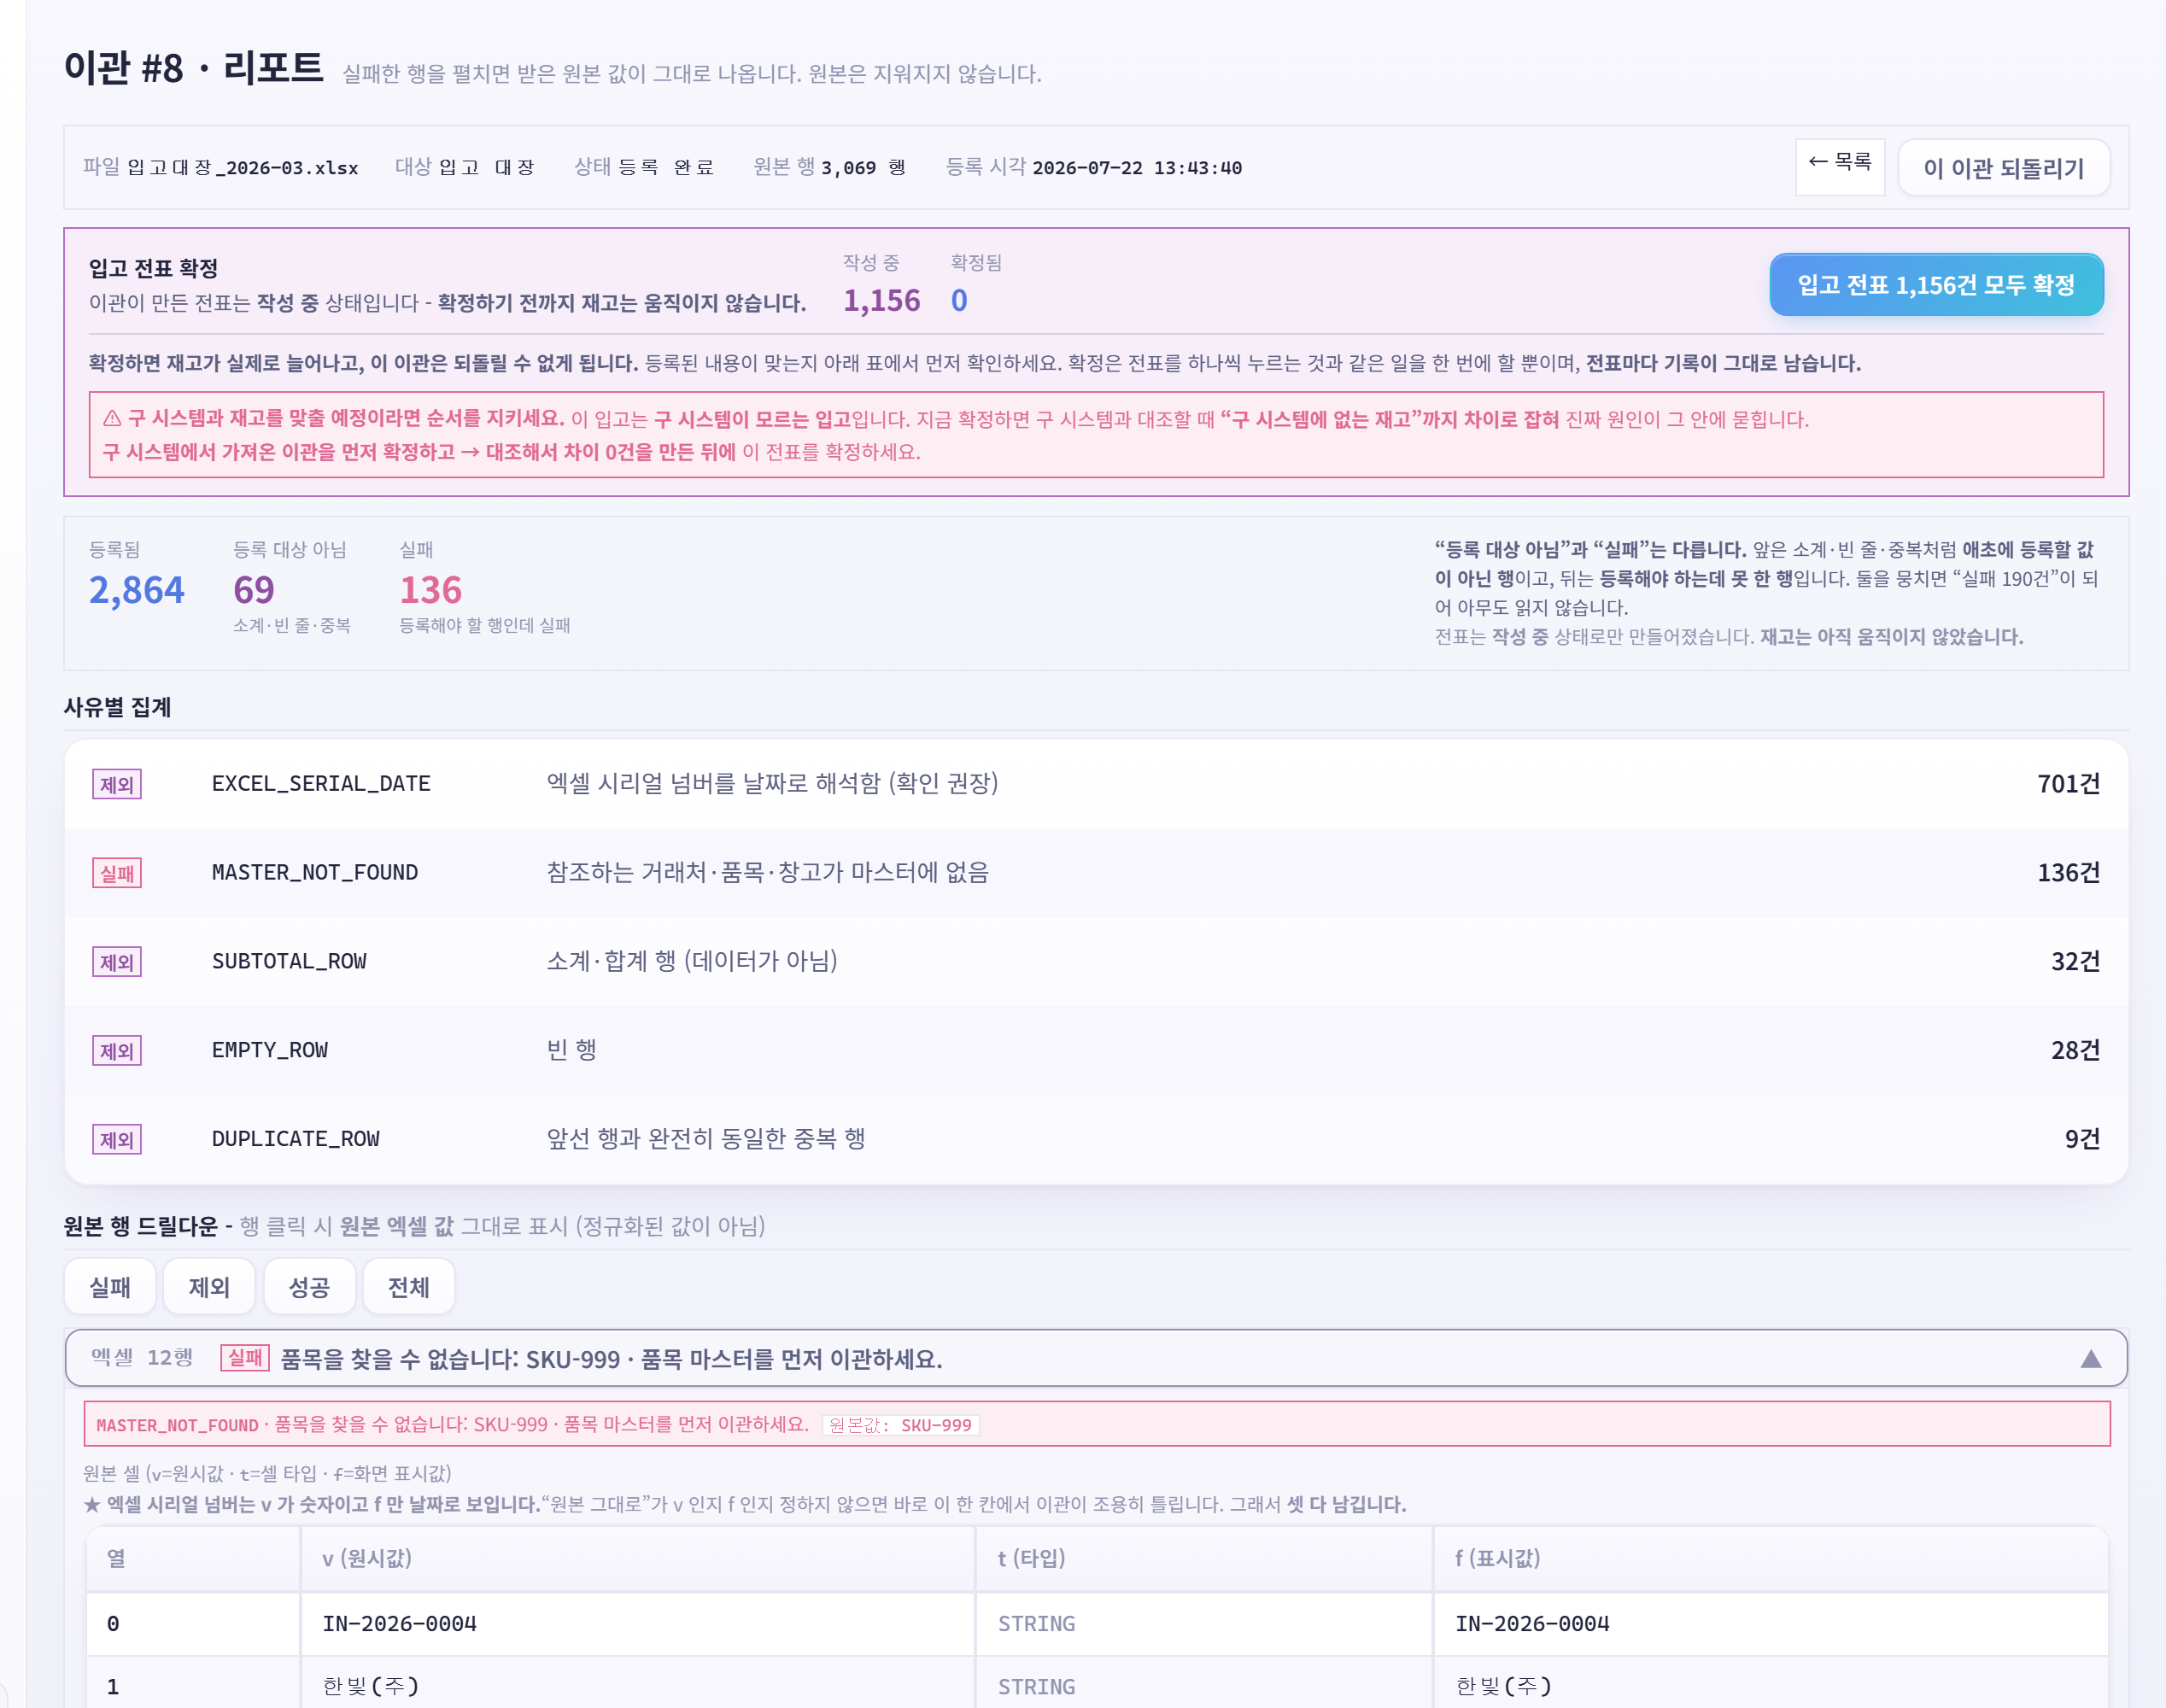Click the 제외 badge on EMPTY_ROW row
This screenshot has height=1708, width=2166.
[117, 1052]
